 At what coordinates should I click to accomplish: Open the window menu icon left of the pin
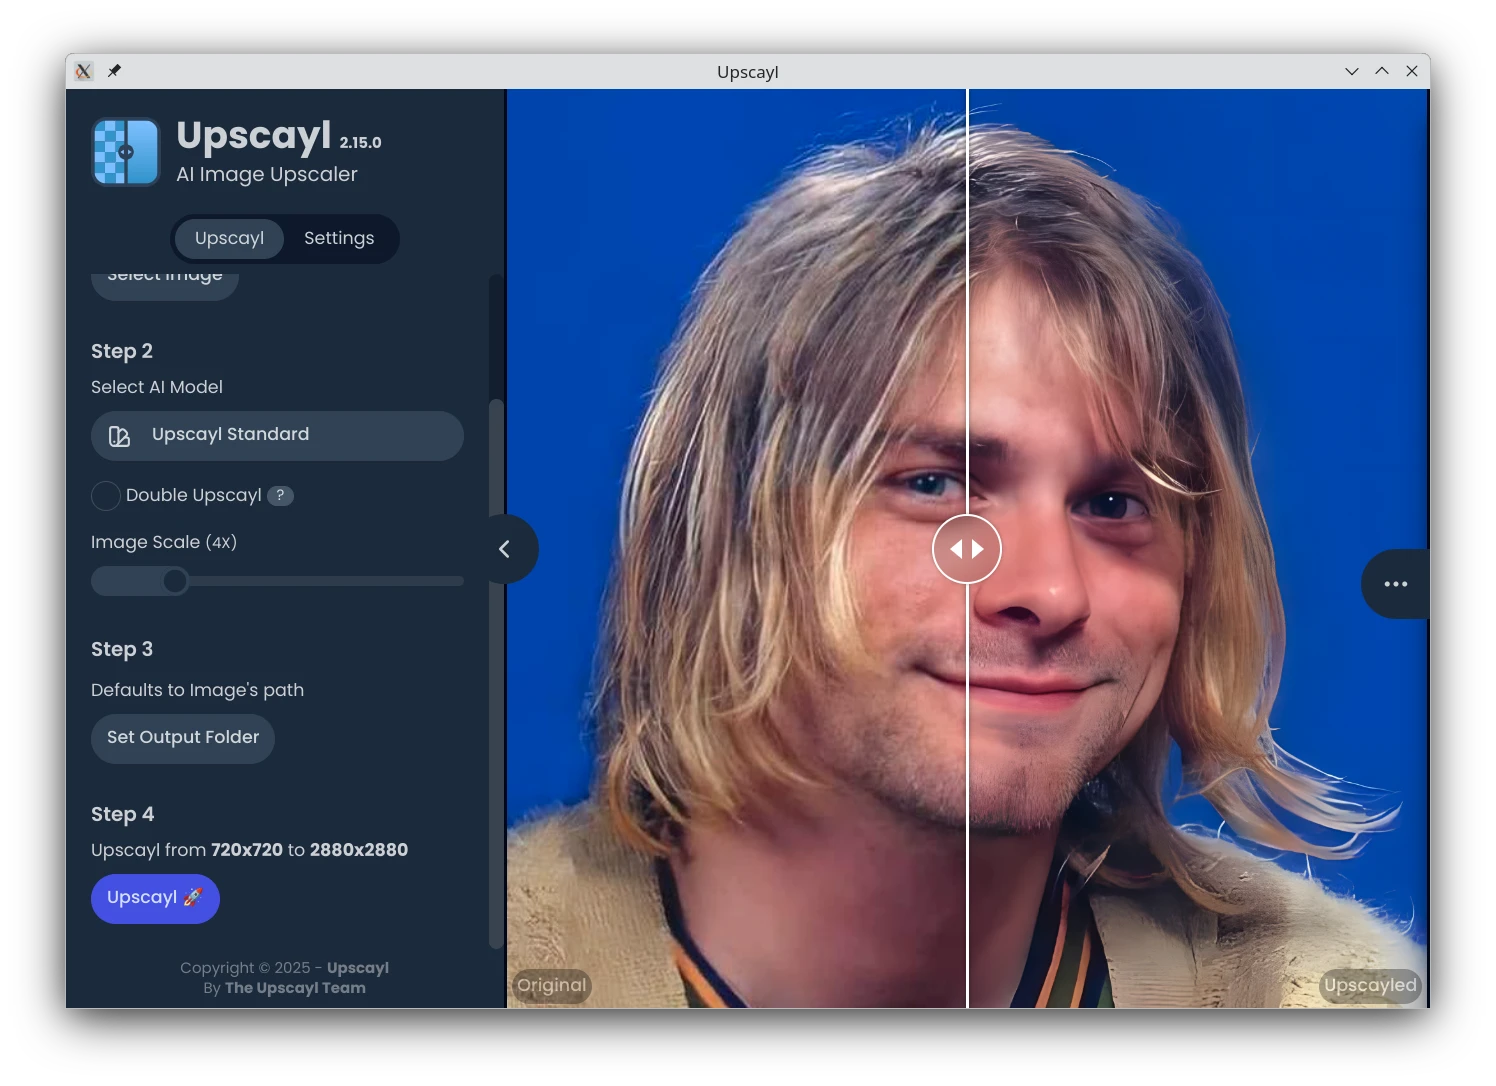coord(84,71)
